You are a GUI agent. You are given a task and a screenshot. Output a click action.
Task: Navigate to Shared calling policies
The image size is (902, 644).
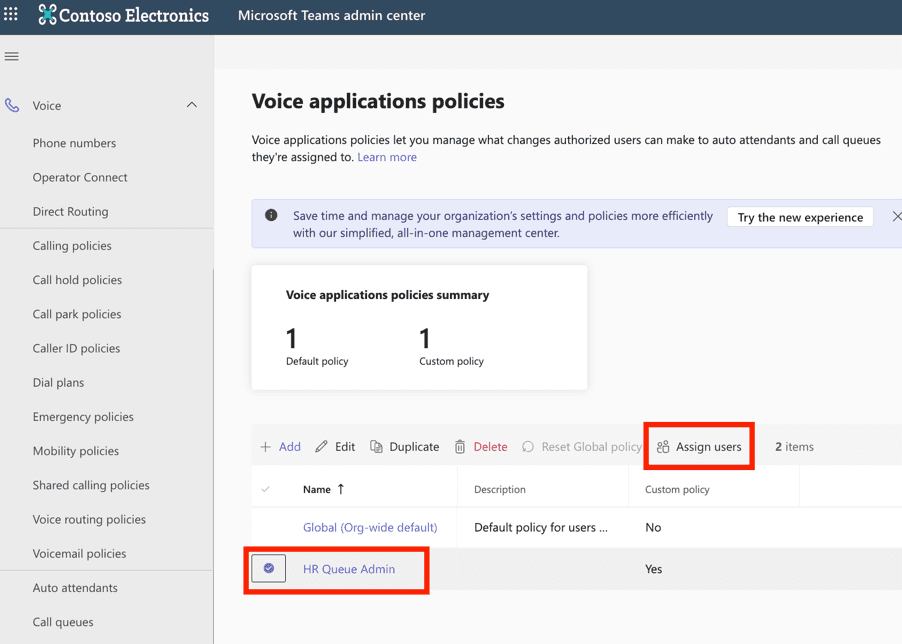coord(91,485)
